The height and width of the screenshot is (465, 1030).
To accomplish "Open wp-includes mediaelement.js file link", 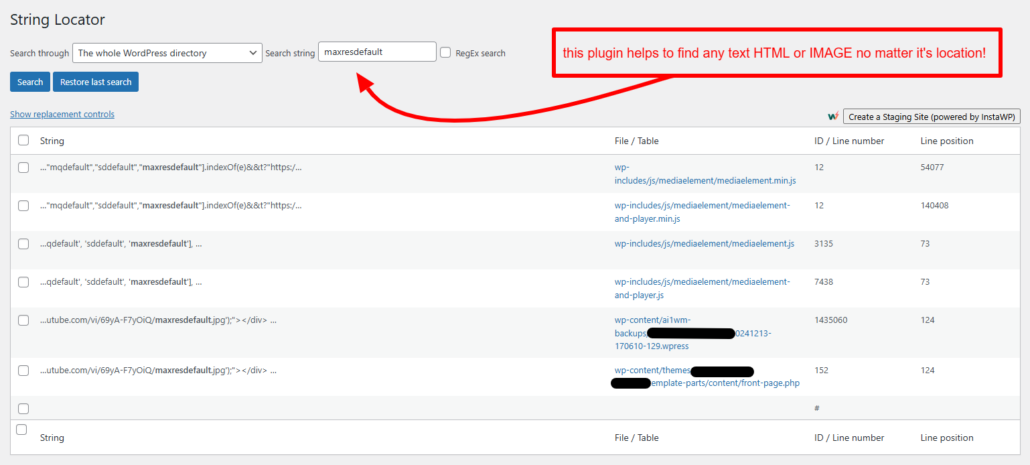I will coord(704,244).
